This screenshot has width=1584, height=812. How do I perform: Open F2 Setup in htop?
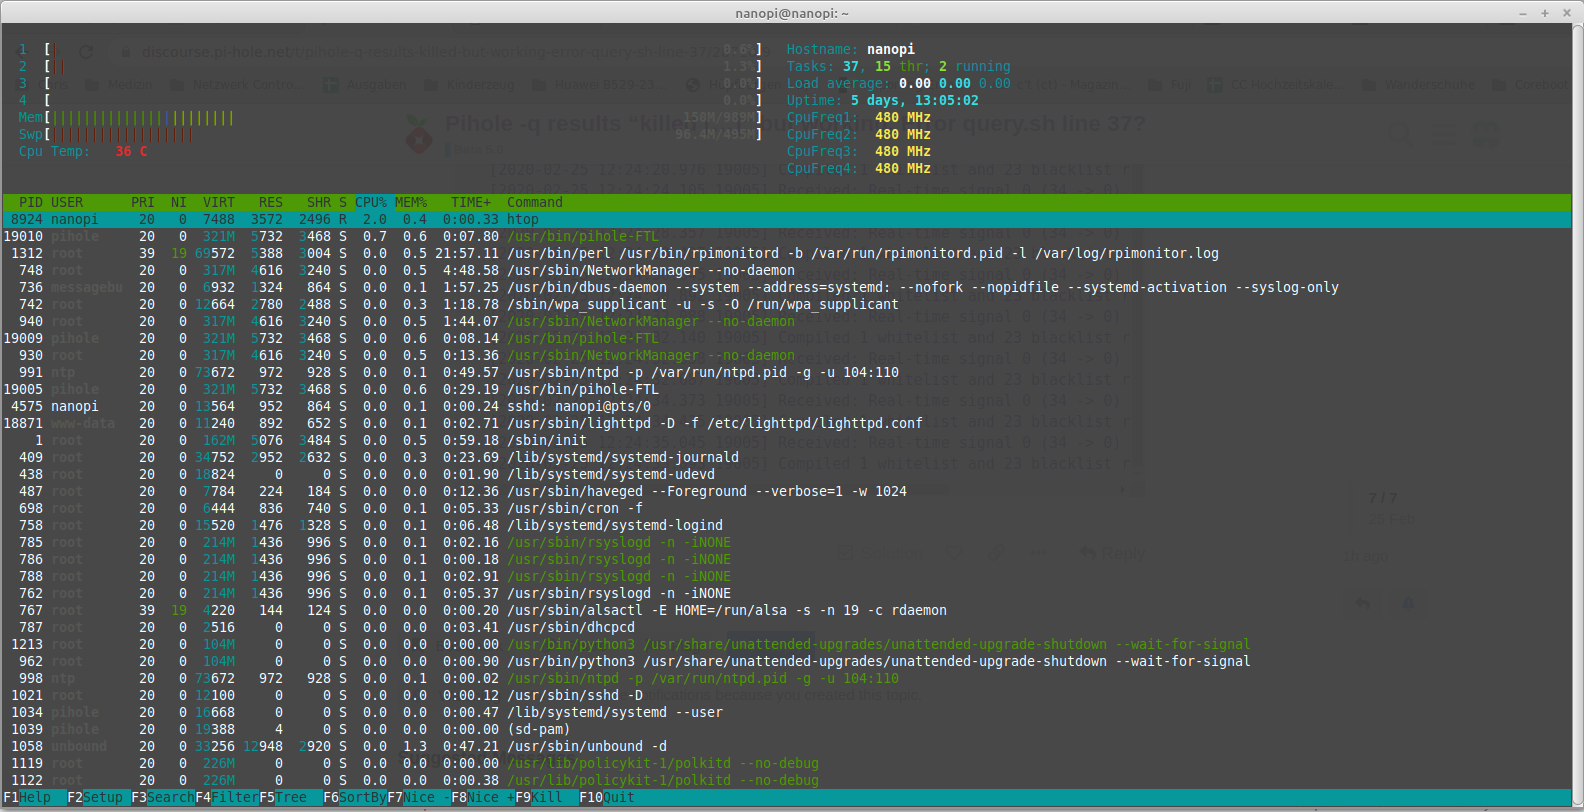(95, 797)
